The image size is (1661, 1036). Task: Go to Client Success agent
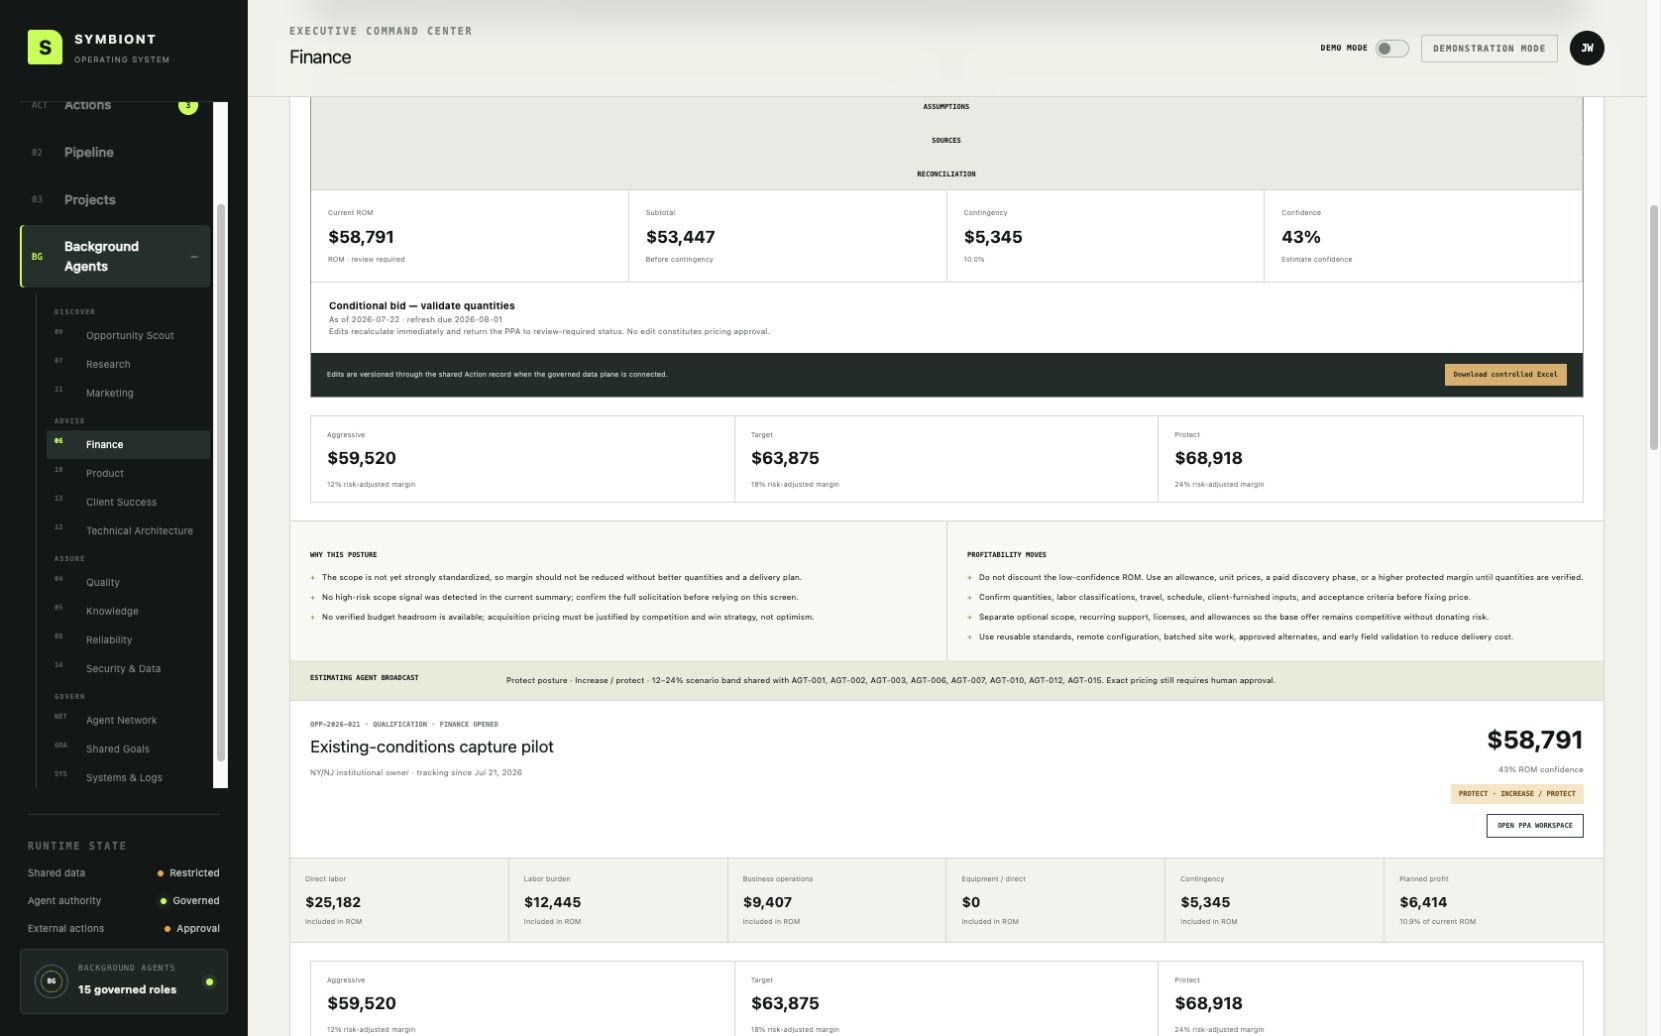(x=128, y=503)
